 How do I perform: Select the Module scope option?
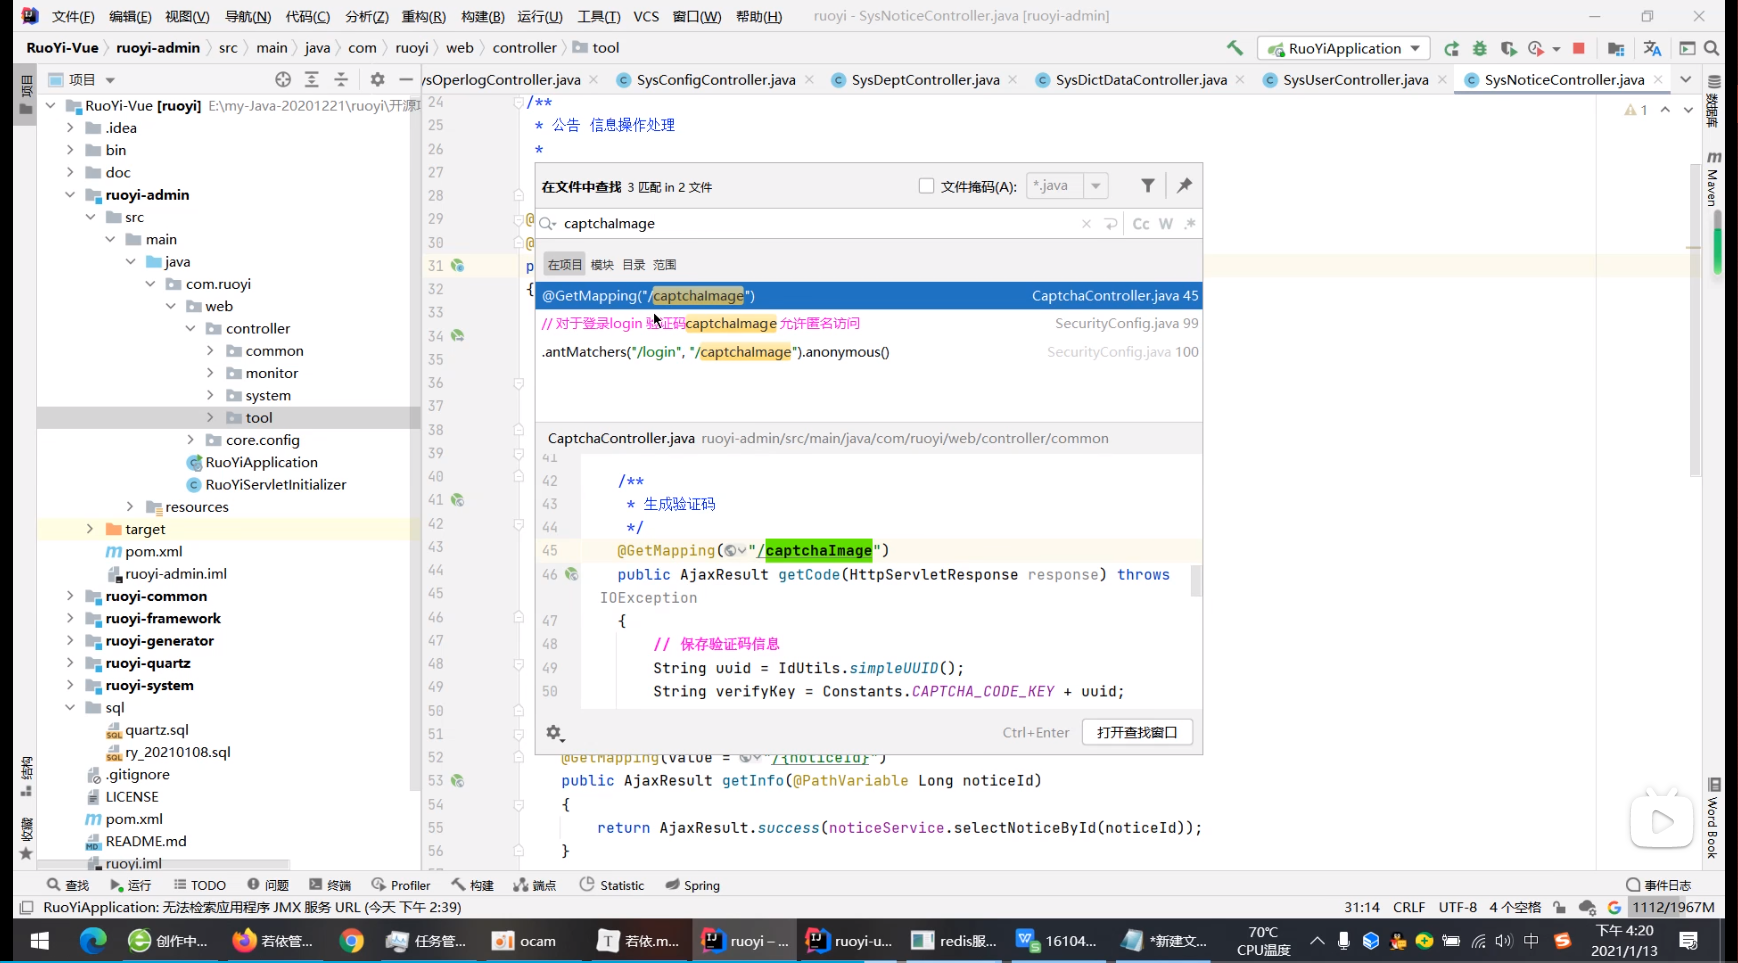pyautogui.click(x=602, y=265)
